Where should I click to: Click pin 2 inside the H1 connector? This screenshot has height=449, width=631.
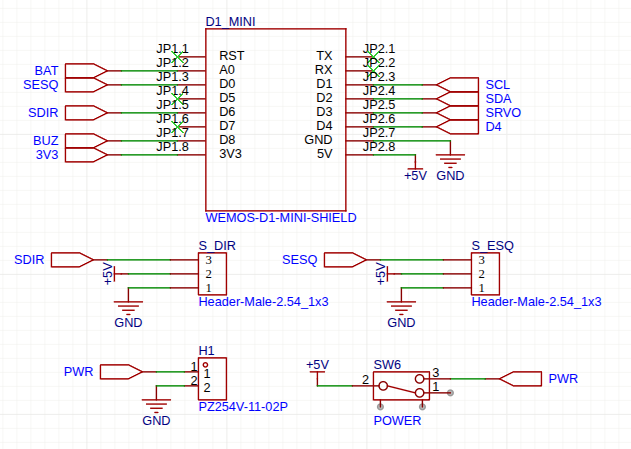click(207, 388)
